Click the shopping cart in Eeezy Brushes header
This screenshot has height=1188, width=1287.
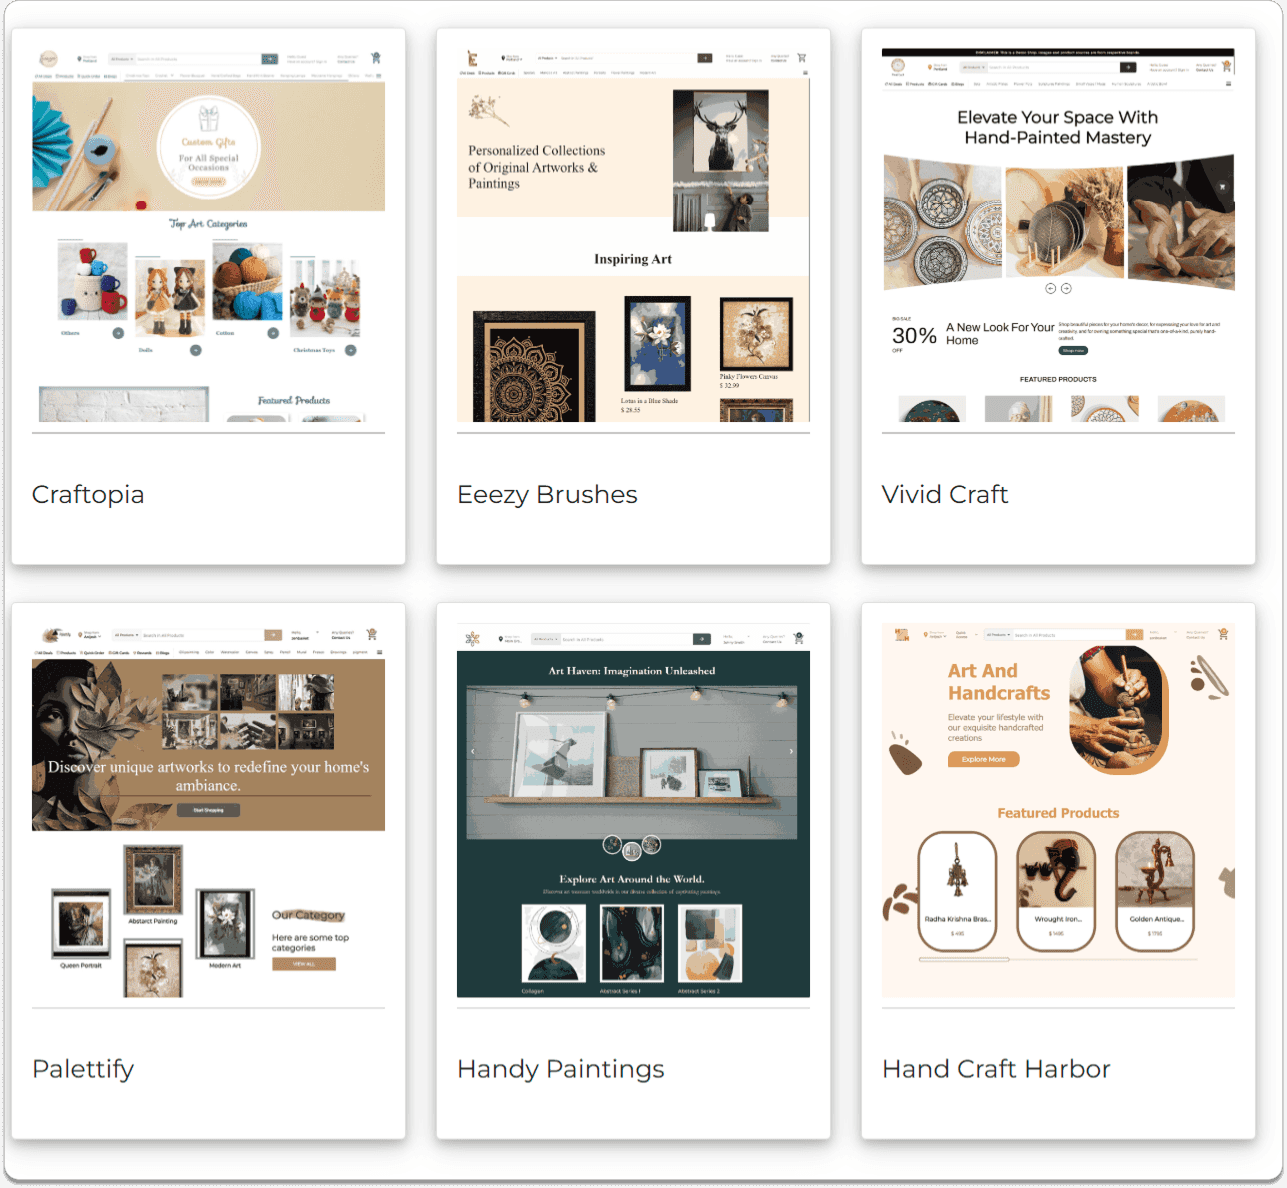click(x=801, y=58)
